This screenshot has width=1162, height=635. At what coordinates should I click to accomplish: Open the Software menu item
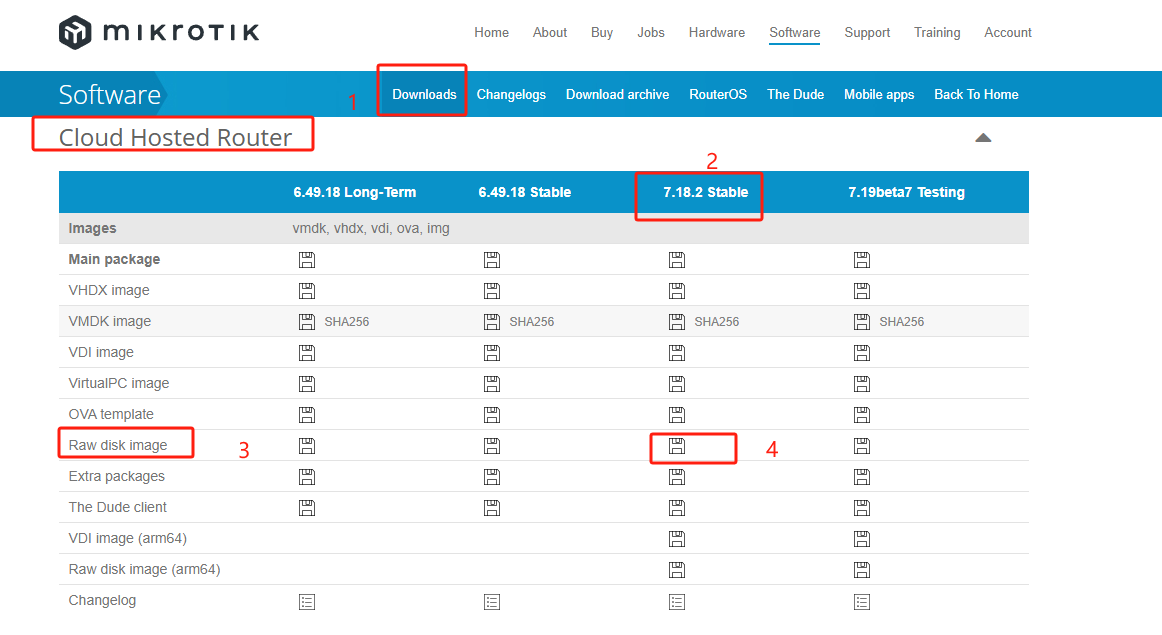coord(794,33)
